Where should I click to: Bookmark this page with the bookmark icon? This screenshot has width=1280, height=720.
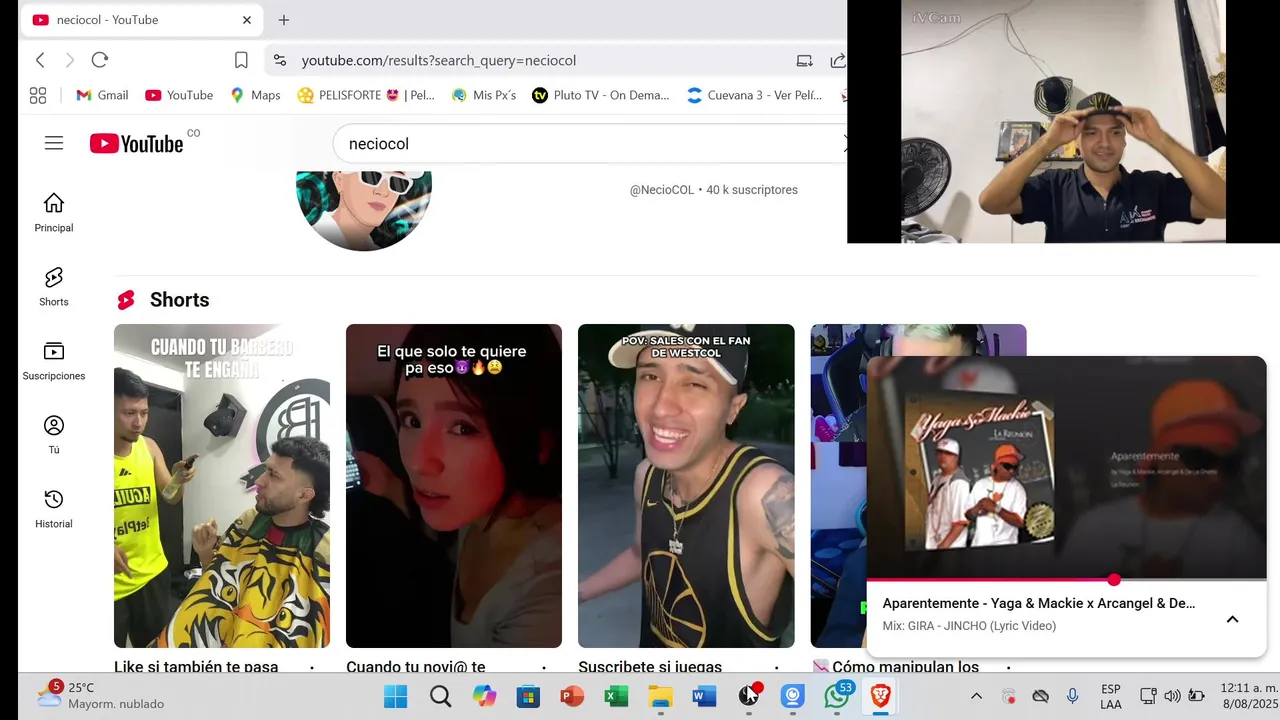click(x=241, y=60)
